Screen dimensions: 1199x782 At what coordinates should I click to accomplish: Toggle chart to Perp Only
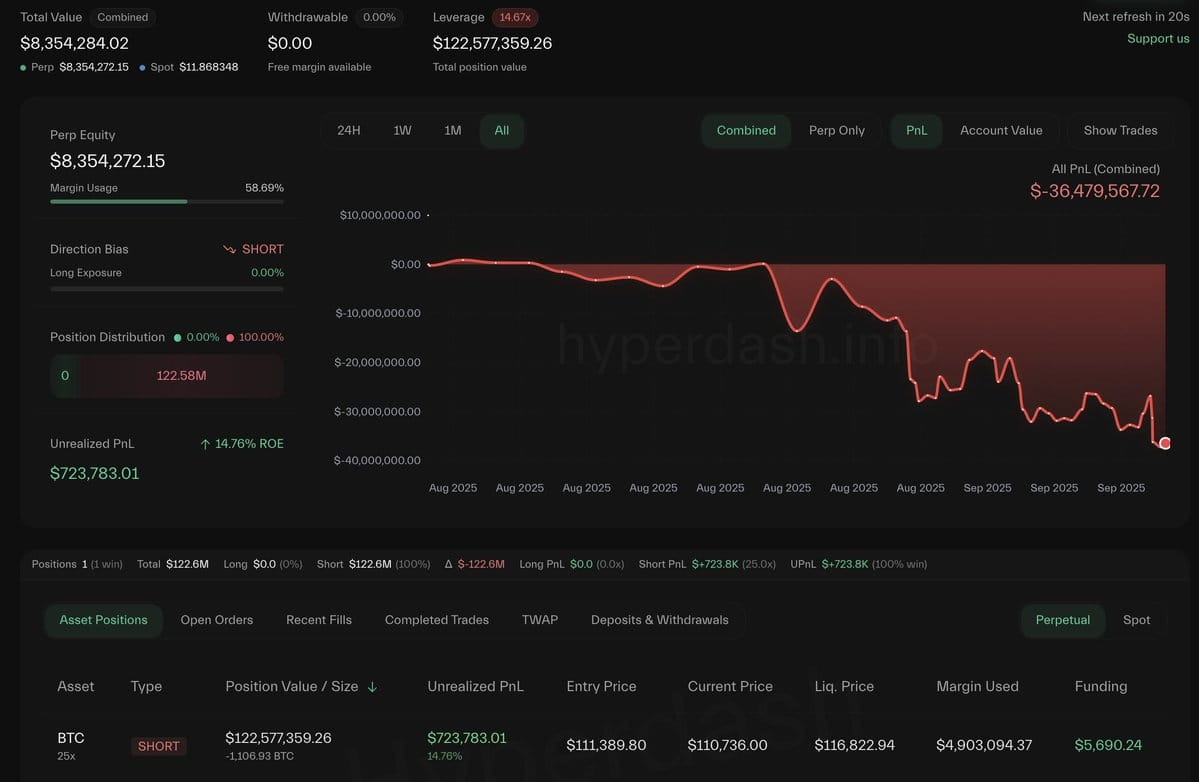[x=837, y=131]
